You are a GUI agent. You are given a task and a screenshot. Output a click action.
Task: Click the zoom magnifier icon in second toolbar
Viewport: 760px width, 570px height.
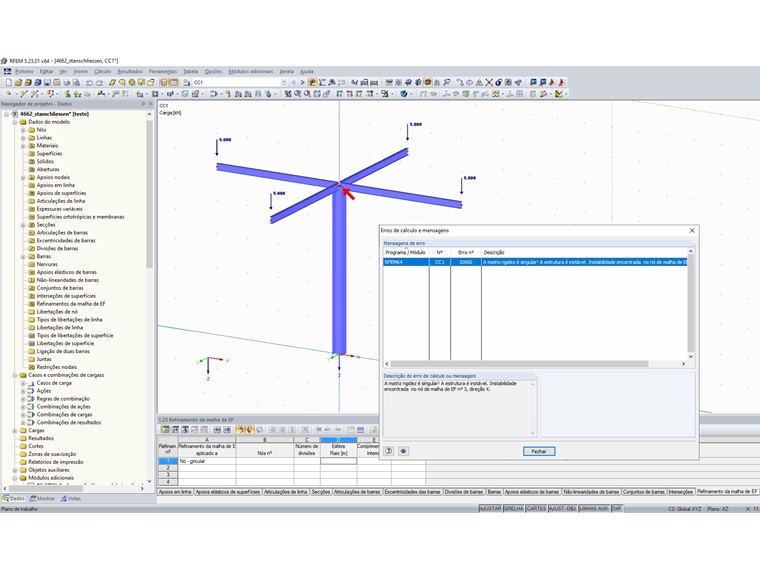[x=297, y=94]
